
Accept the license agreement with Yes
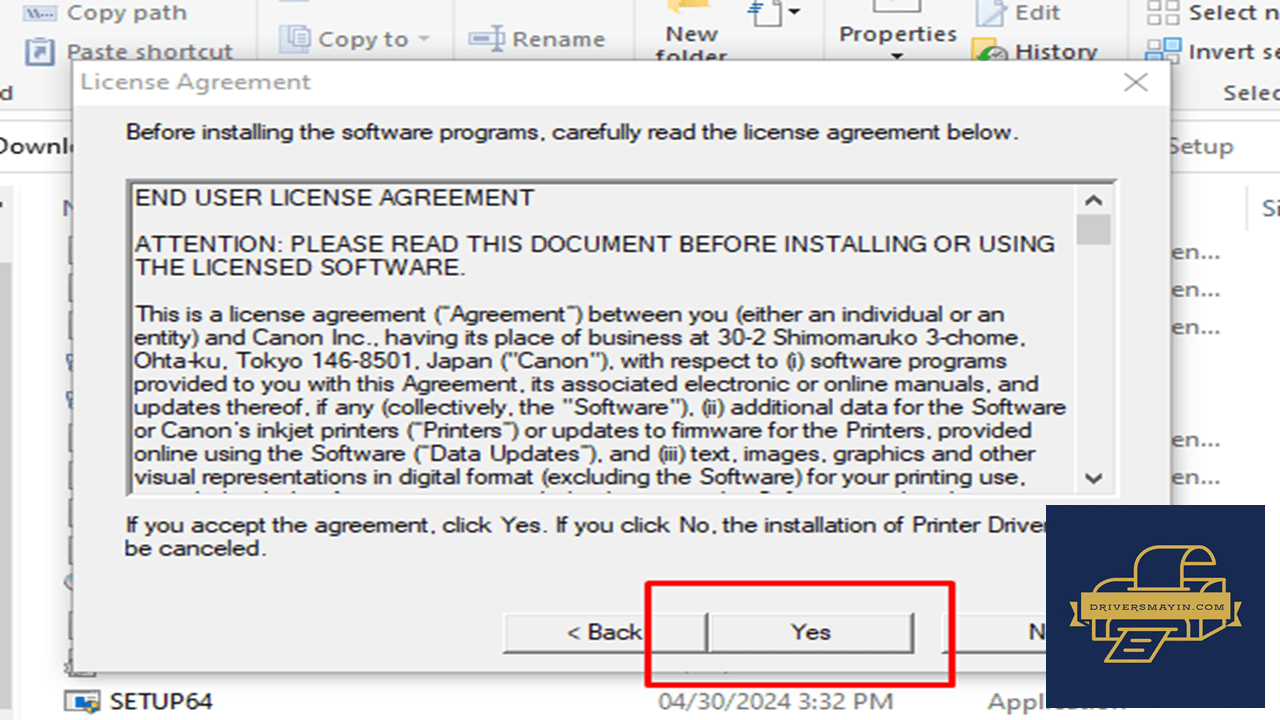[810, 632]
